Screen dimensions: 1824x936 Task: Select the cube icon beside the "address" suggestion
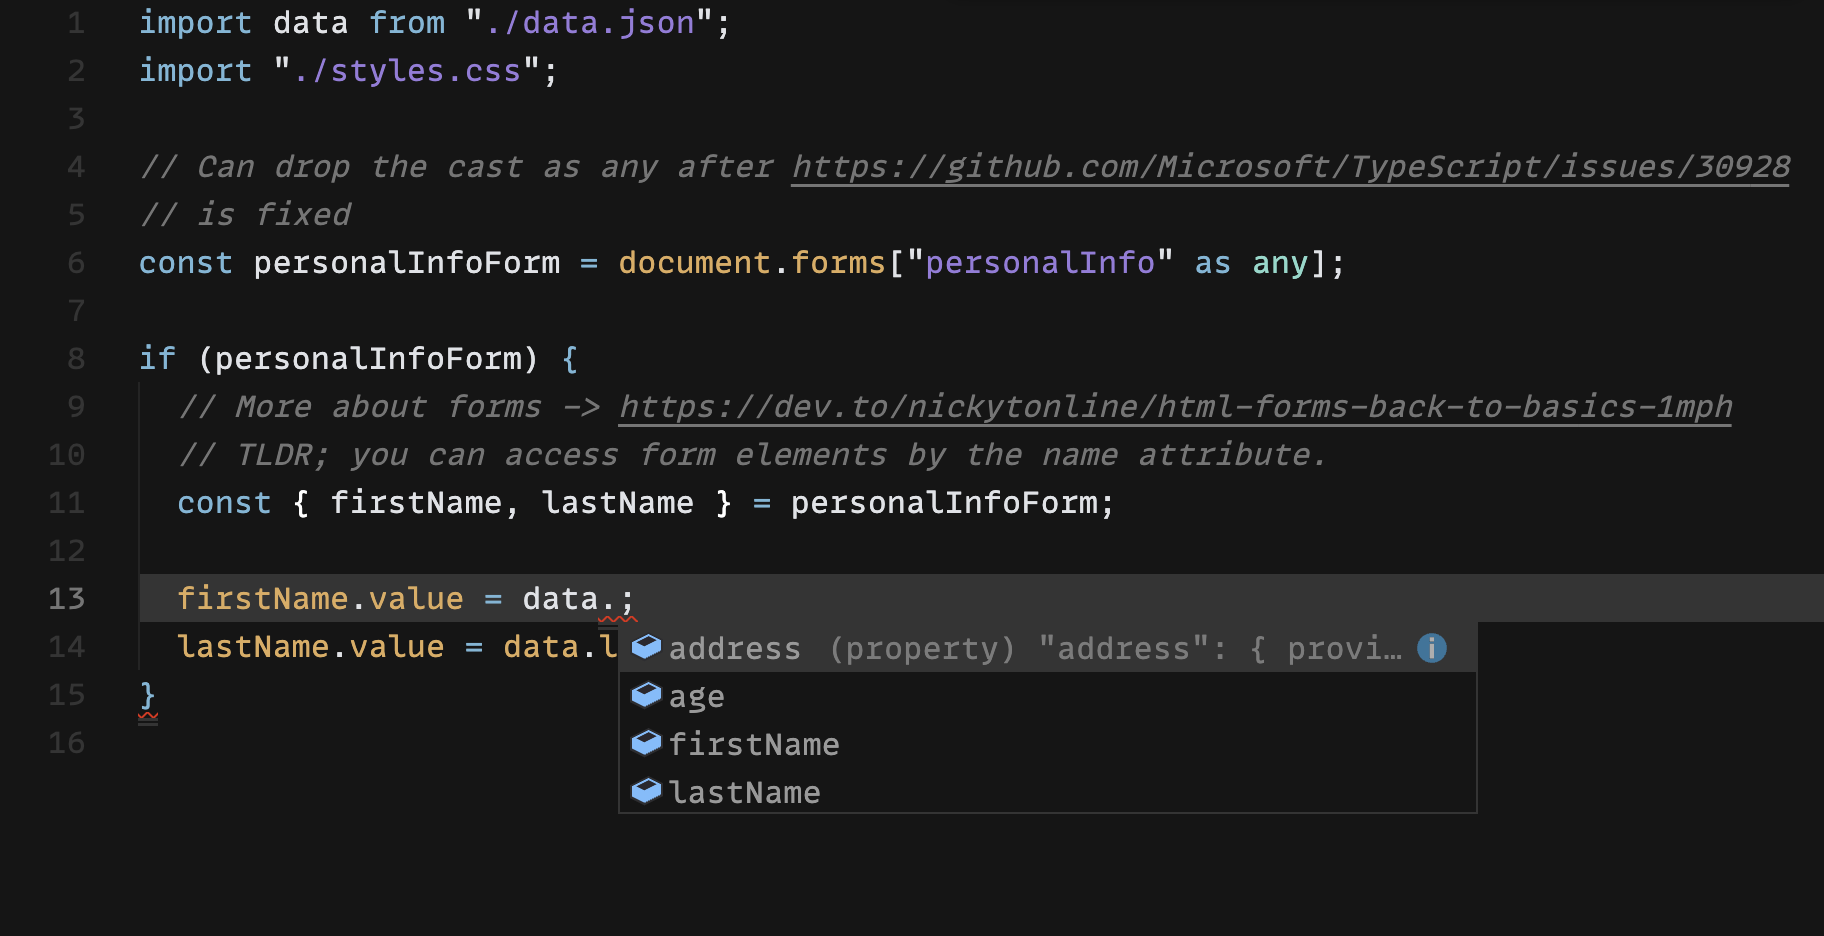[647, 647]
